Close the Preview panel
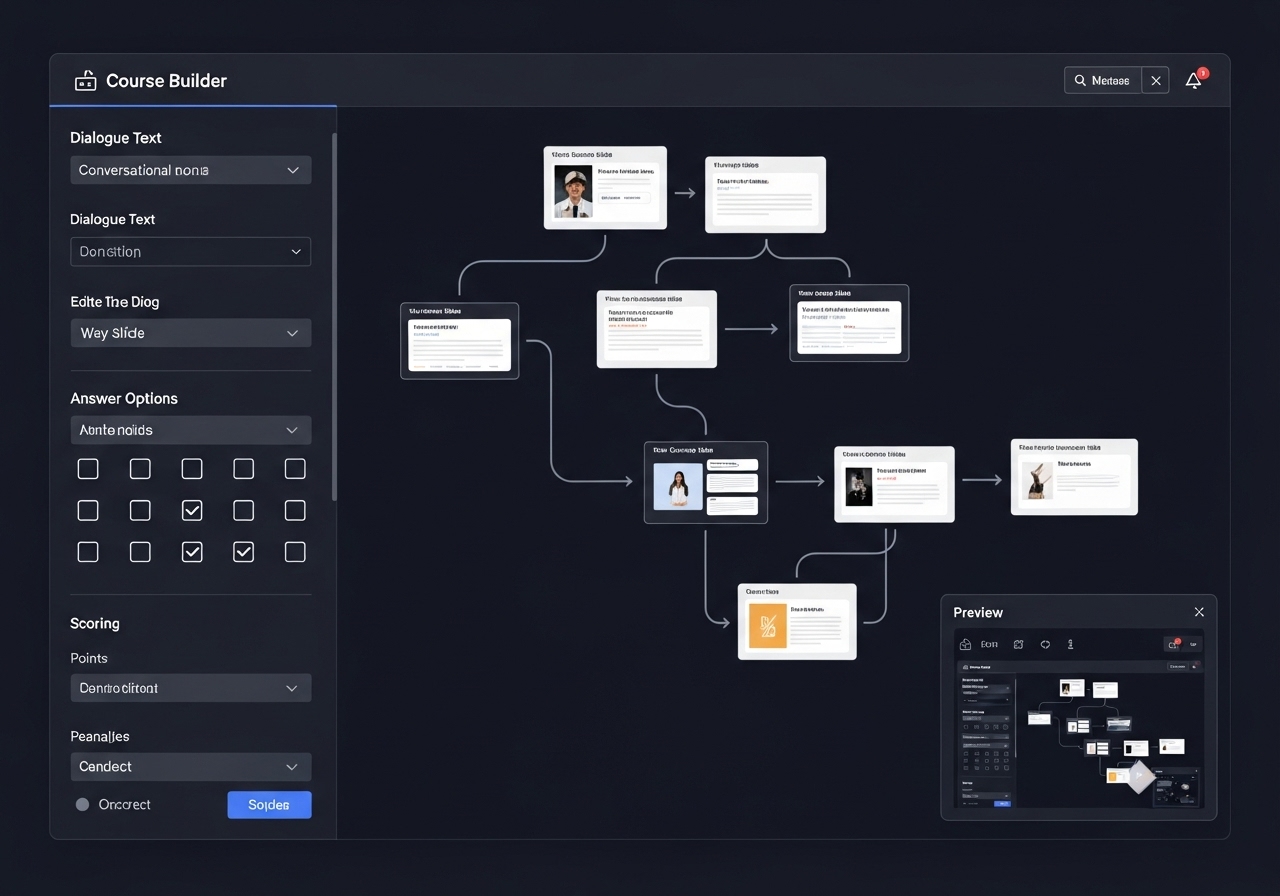This screenshot has width=1280, height=896. pyautogui.click(x=1199, y=612)
